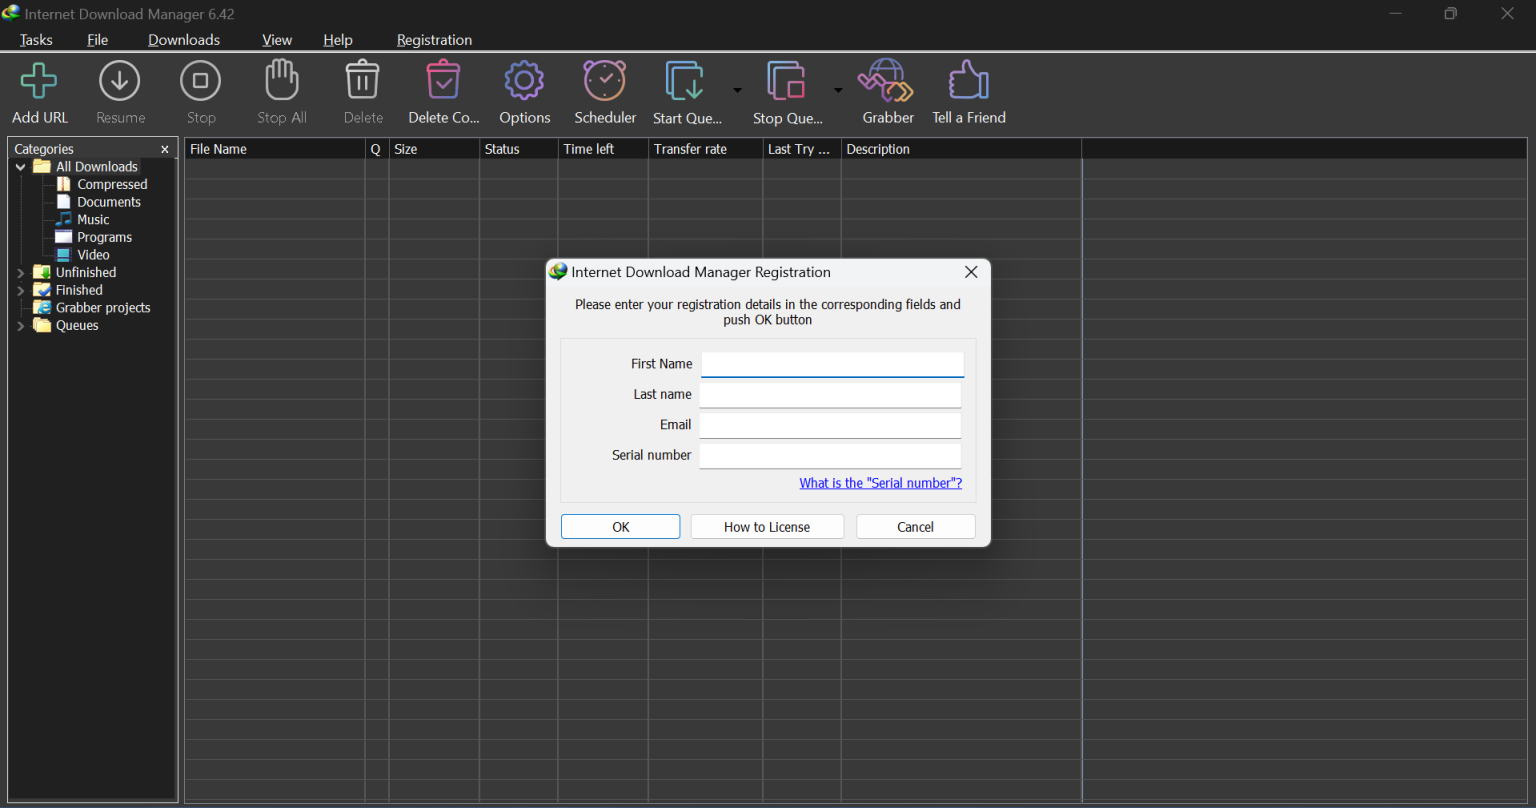This screenshot has width=1536, height=808.
Task: Sort by Last Try column header
Action: 802,149
